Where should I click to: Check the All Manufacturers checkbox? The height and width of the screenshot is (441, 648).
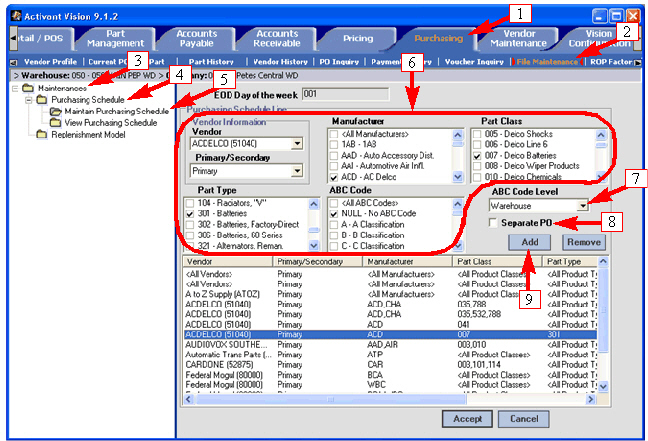pos(334,134)
